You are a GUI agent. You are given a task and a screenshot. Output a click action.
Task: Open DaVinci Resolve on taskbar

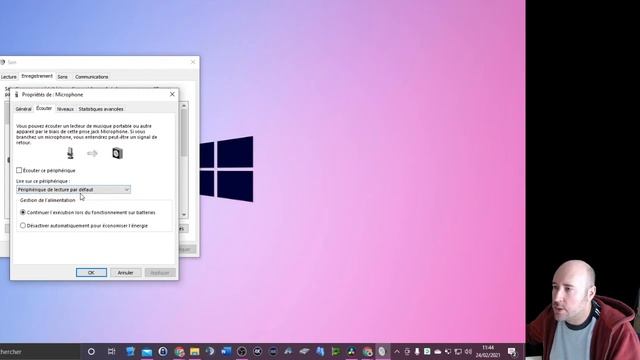pyautogui.click(x=351, y=351)
